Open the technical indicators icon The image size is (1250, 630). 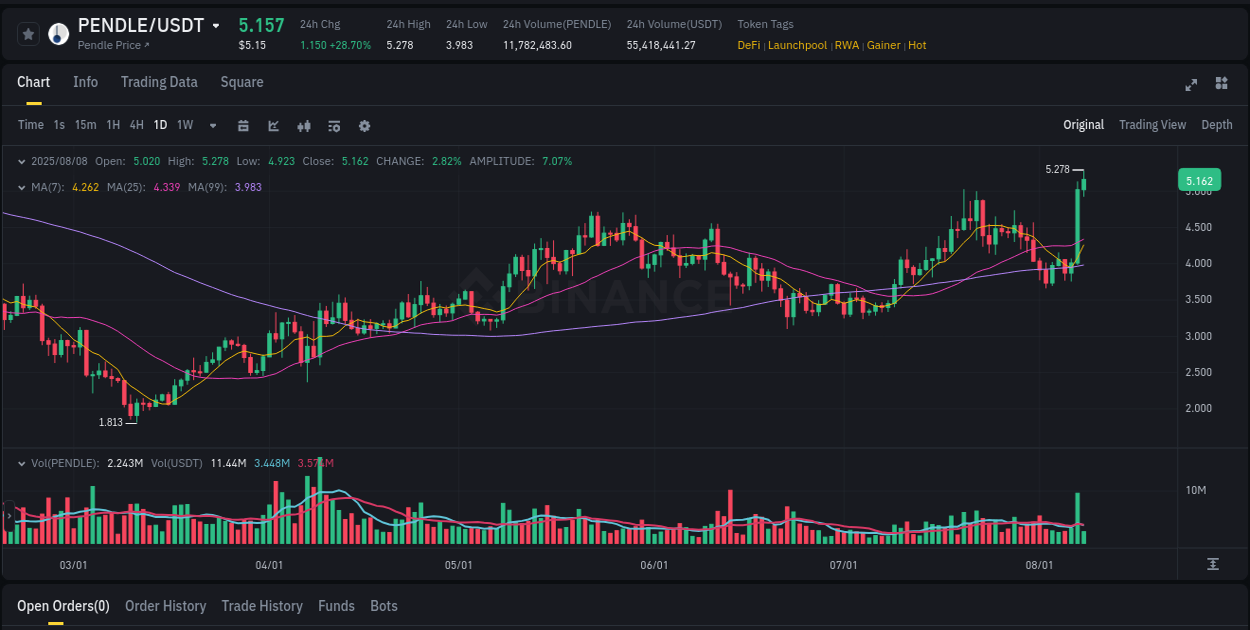[x=333, y=126]
